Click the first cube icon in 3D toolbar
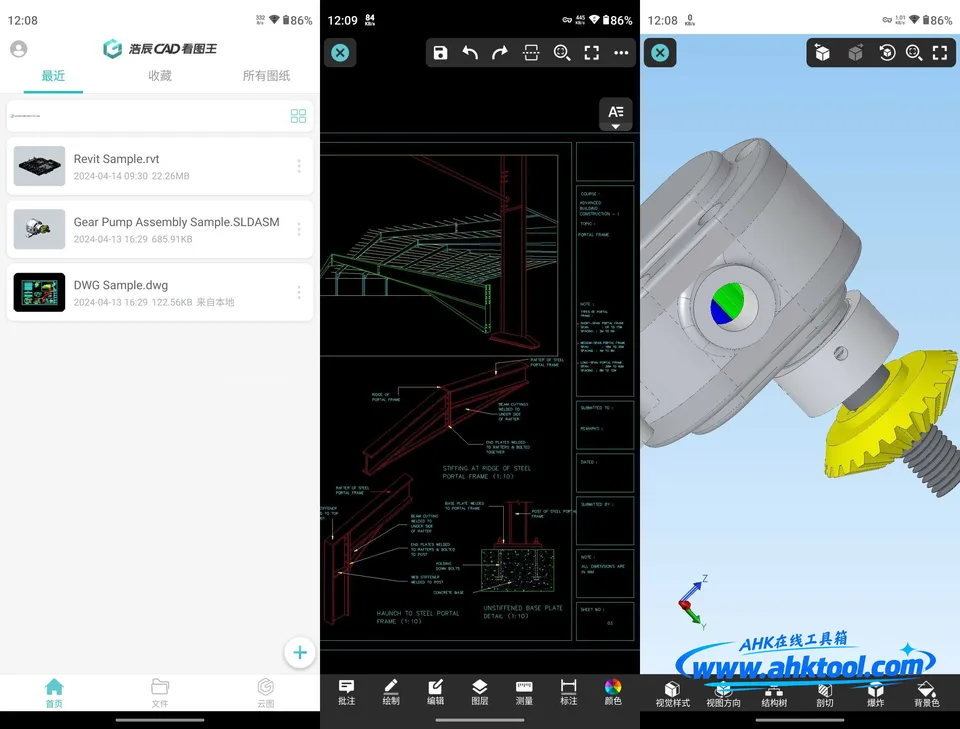 click(822, 53)
